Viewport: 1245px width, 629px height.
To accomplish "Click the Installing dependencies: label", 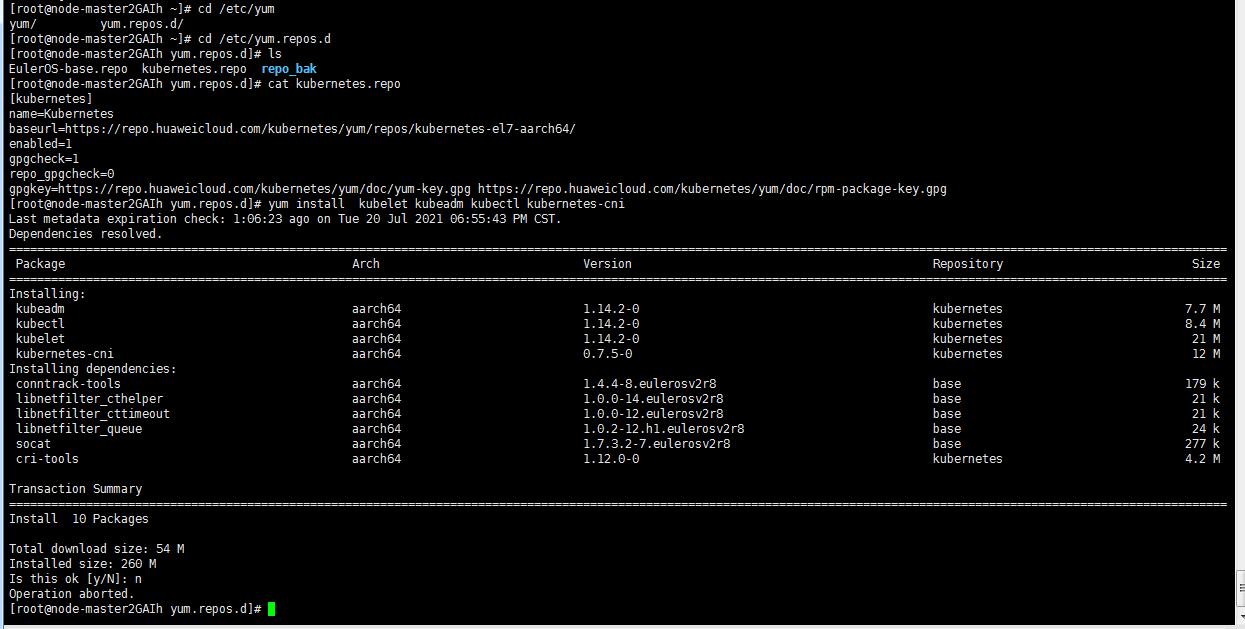I will coord(93,369).
